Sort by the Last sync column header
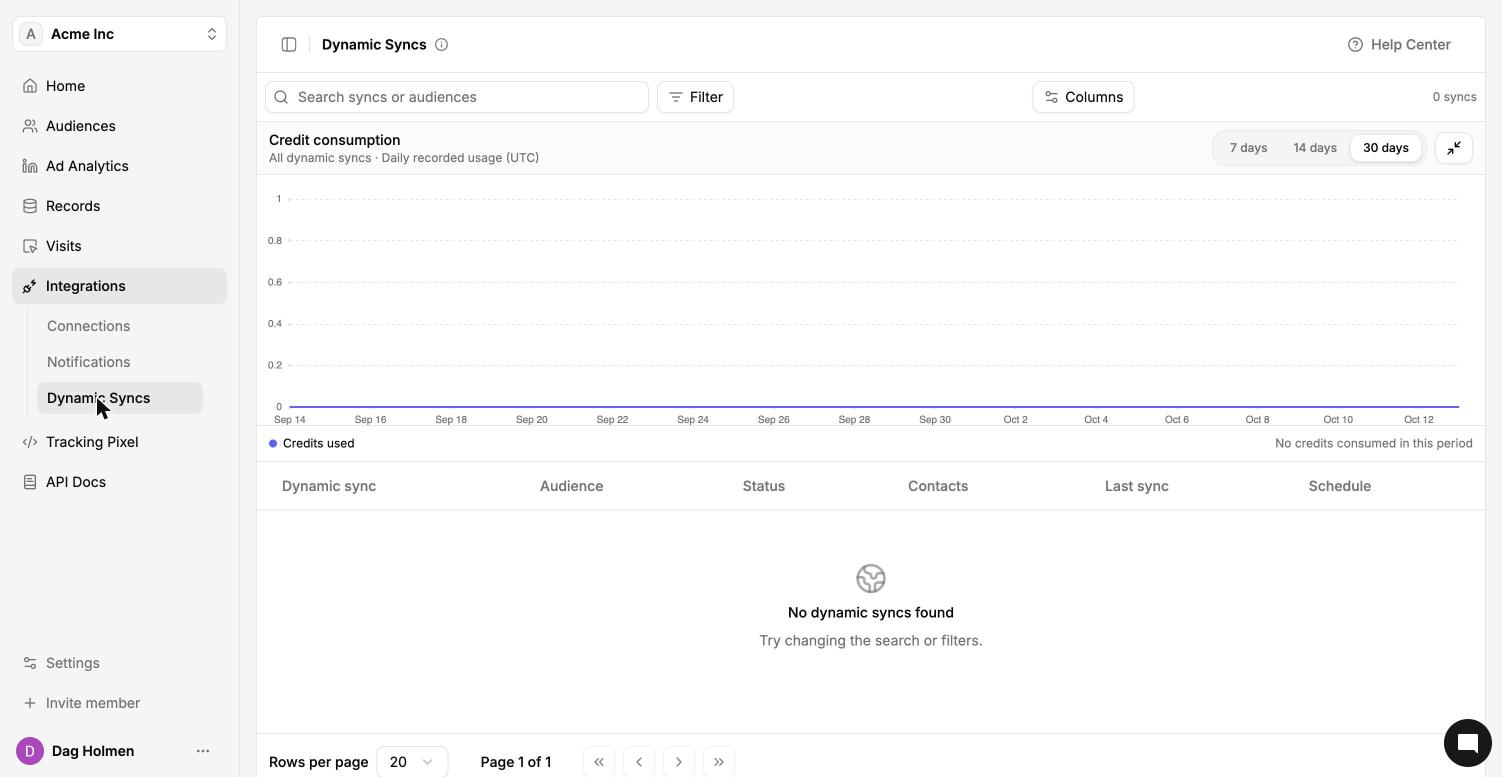 [1136, 486]
